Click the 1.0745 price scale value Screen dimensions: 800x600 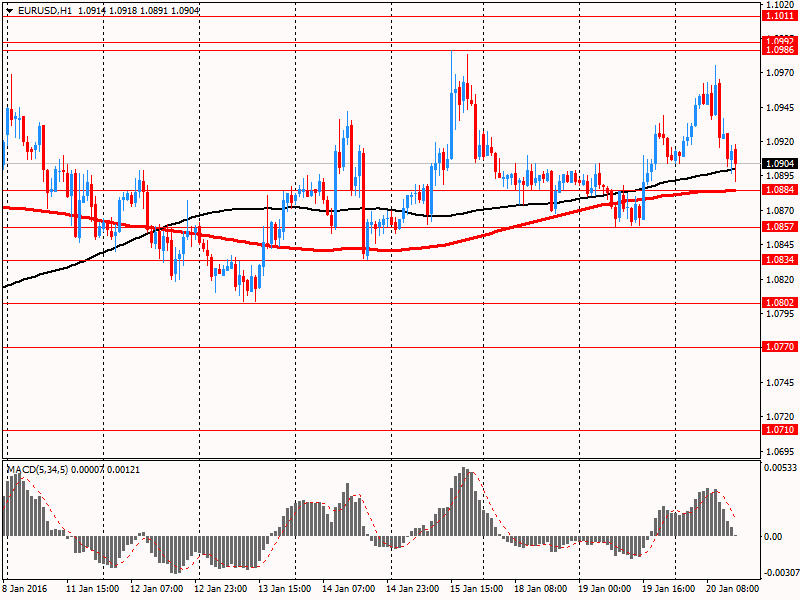pos(779,382)
